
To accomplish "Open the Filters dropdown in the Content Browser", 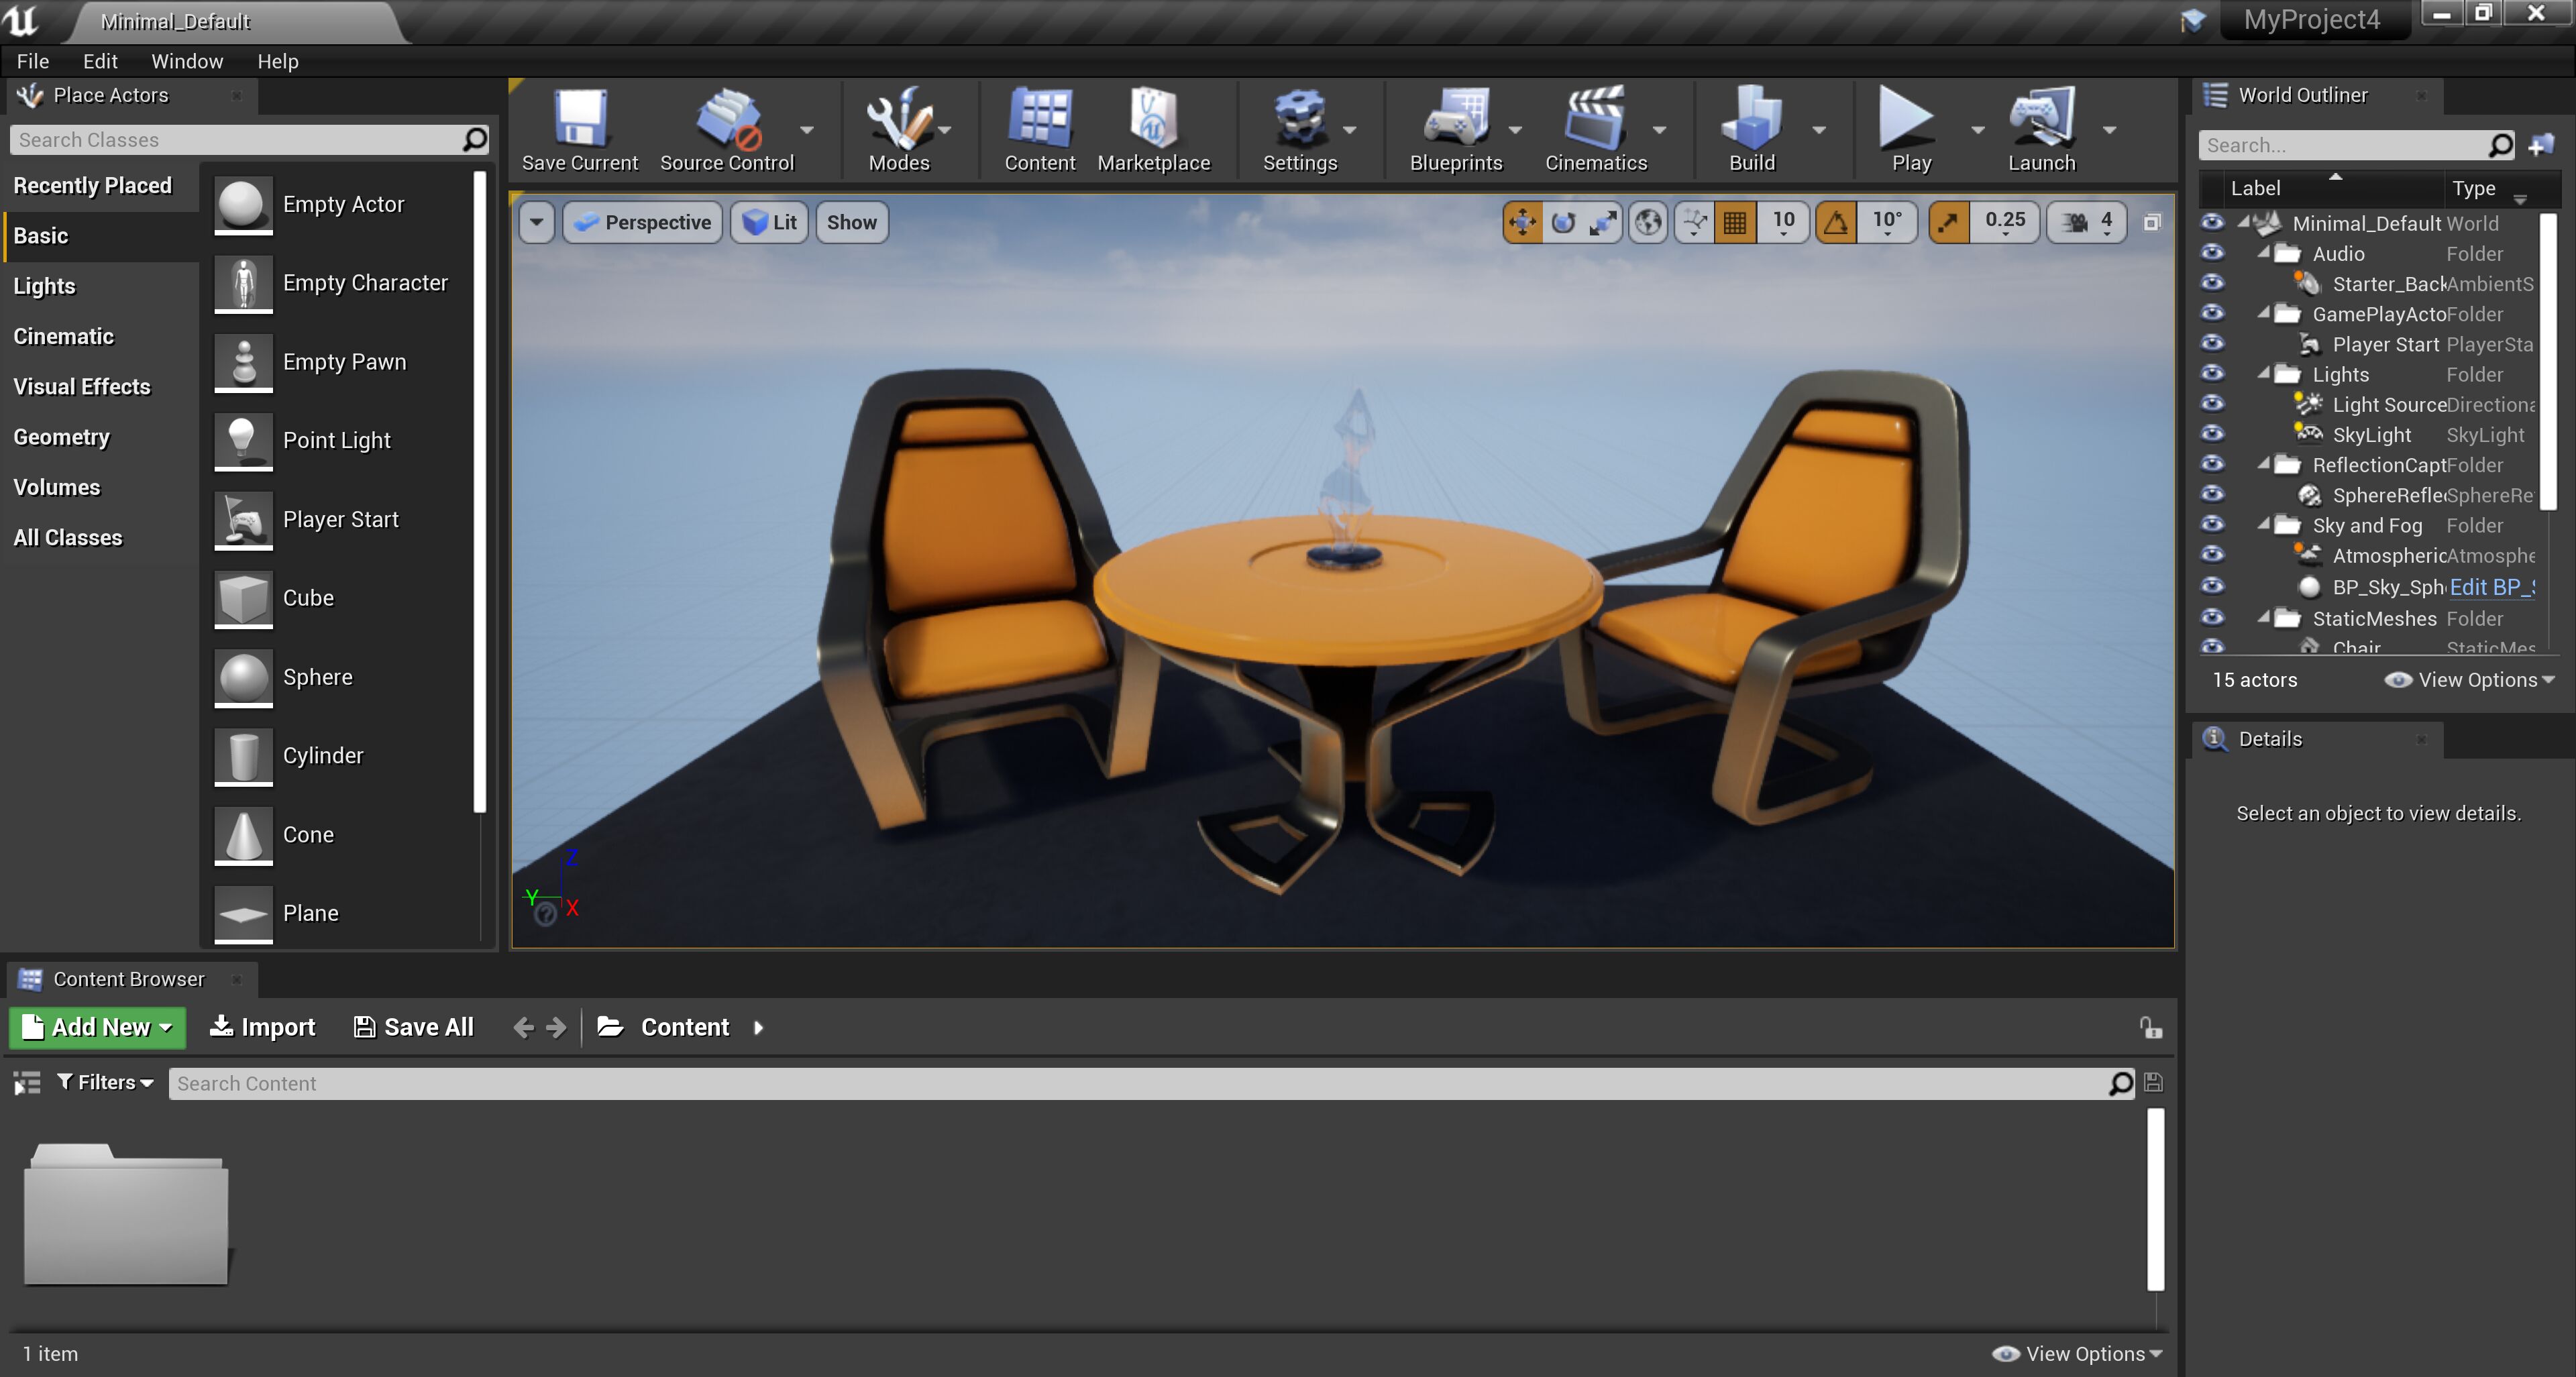I will (105, 1082).
